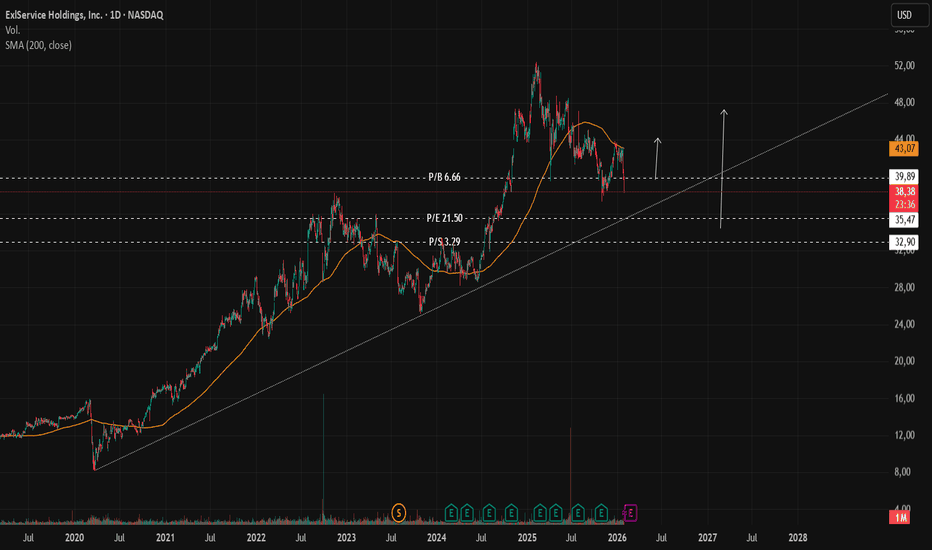Select the SMA (200, close) indicator legend
The image size is (932, 550).
pyautogui.click(x=38, y=45)
